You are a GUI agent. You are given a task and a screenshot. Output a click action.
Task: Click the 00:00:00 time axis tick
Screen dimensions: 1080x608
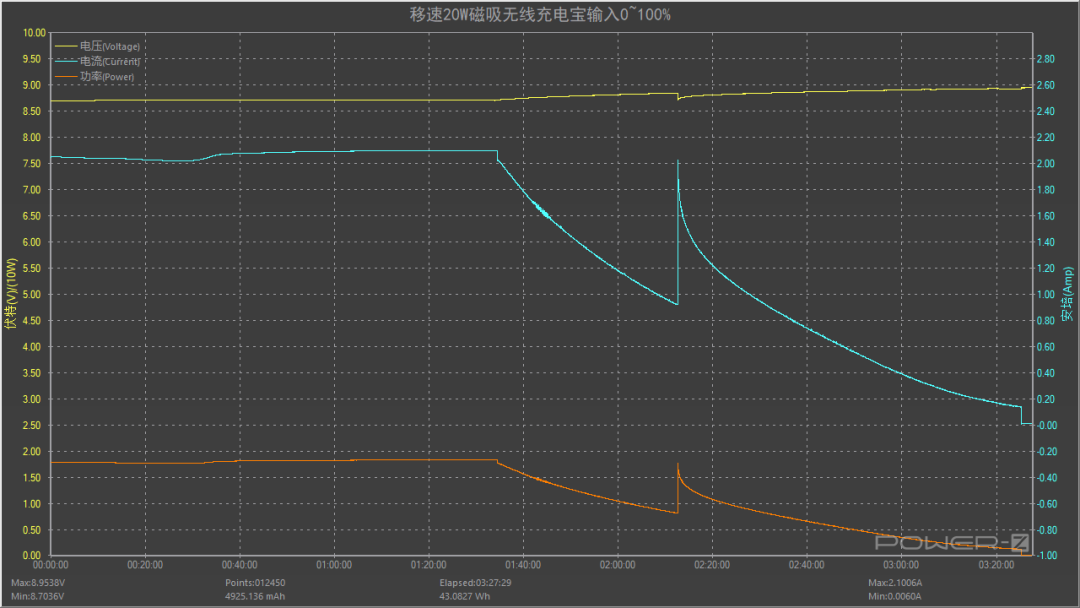51,565
